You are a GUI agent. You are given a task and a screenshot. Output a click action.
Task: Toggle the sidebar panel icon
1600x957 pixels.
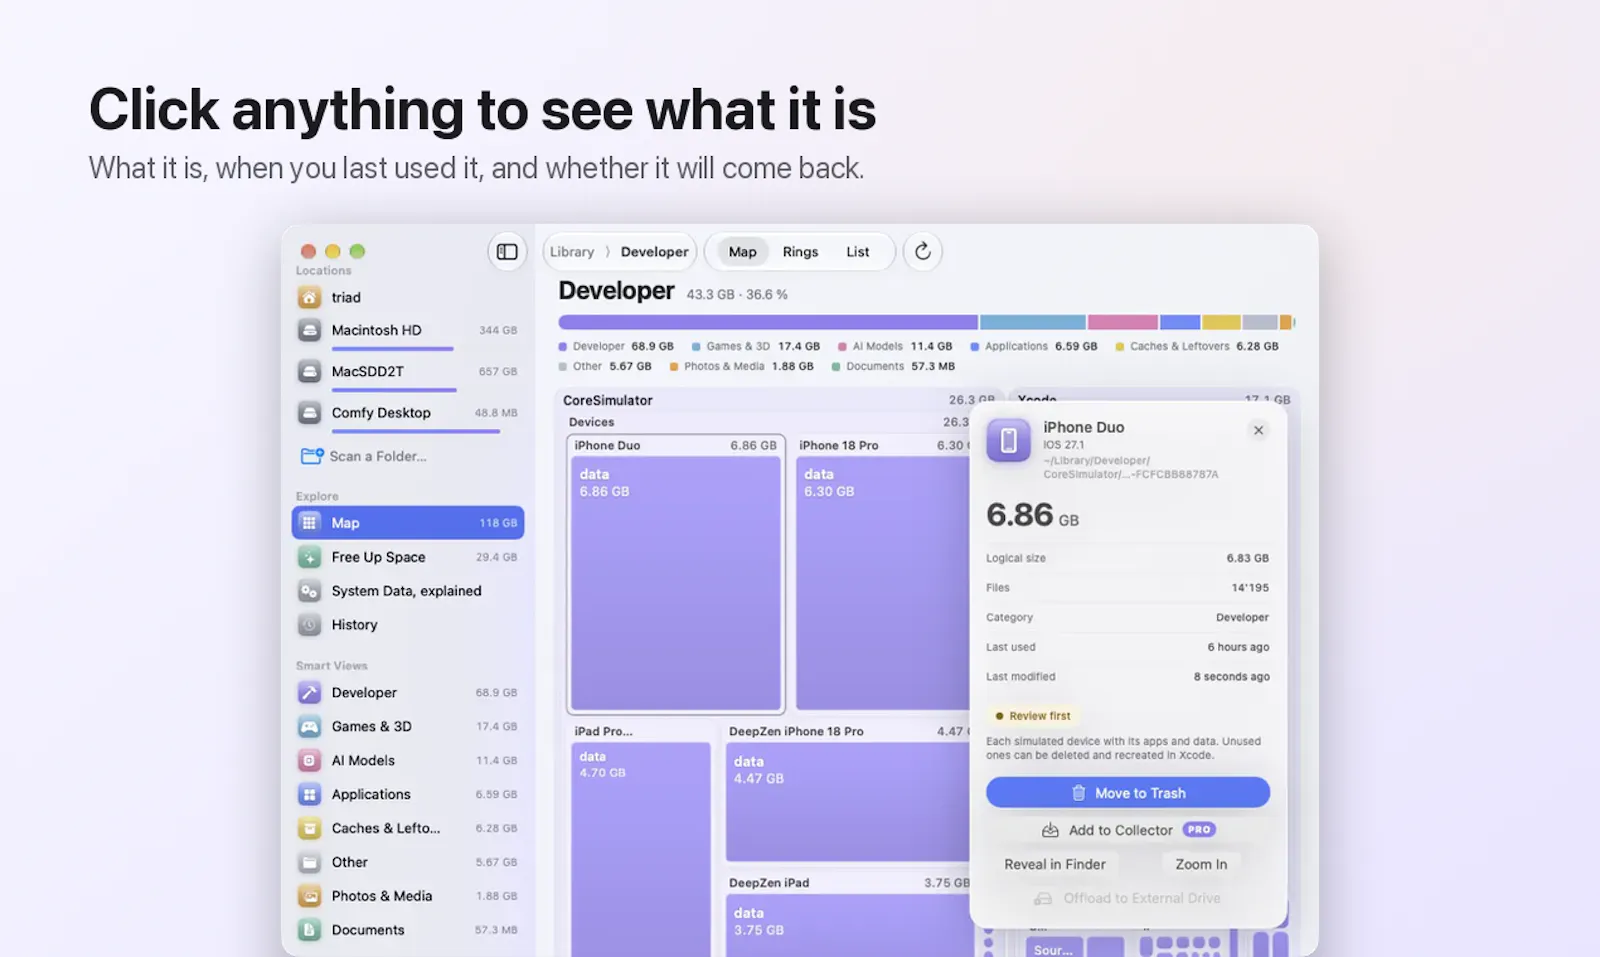tap(507, 252)
